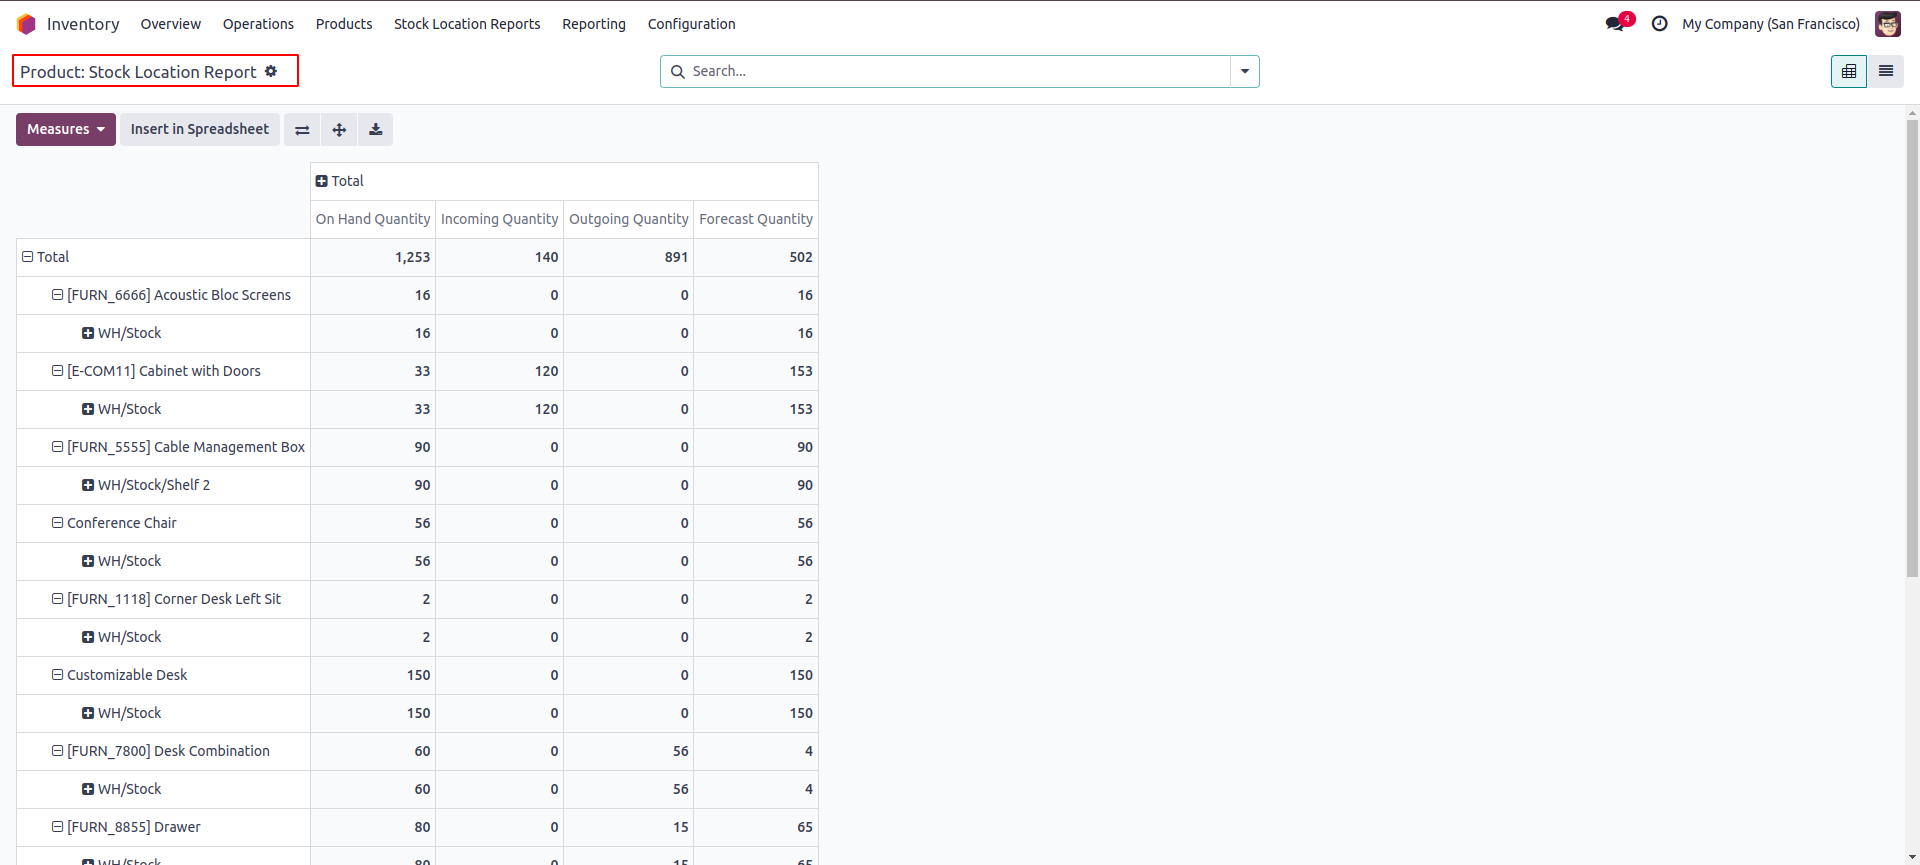
Task: Download the pivot table as xlsx
Action: [x=376, y=130]
